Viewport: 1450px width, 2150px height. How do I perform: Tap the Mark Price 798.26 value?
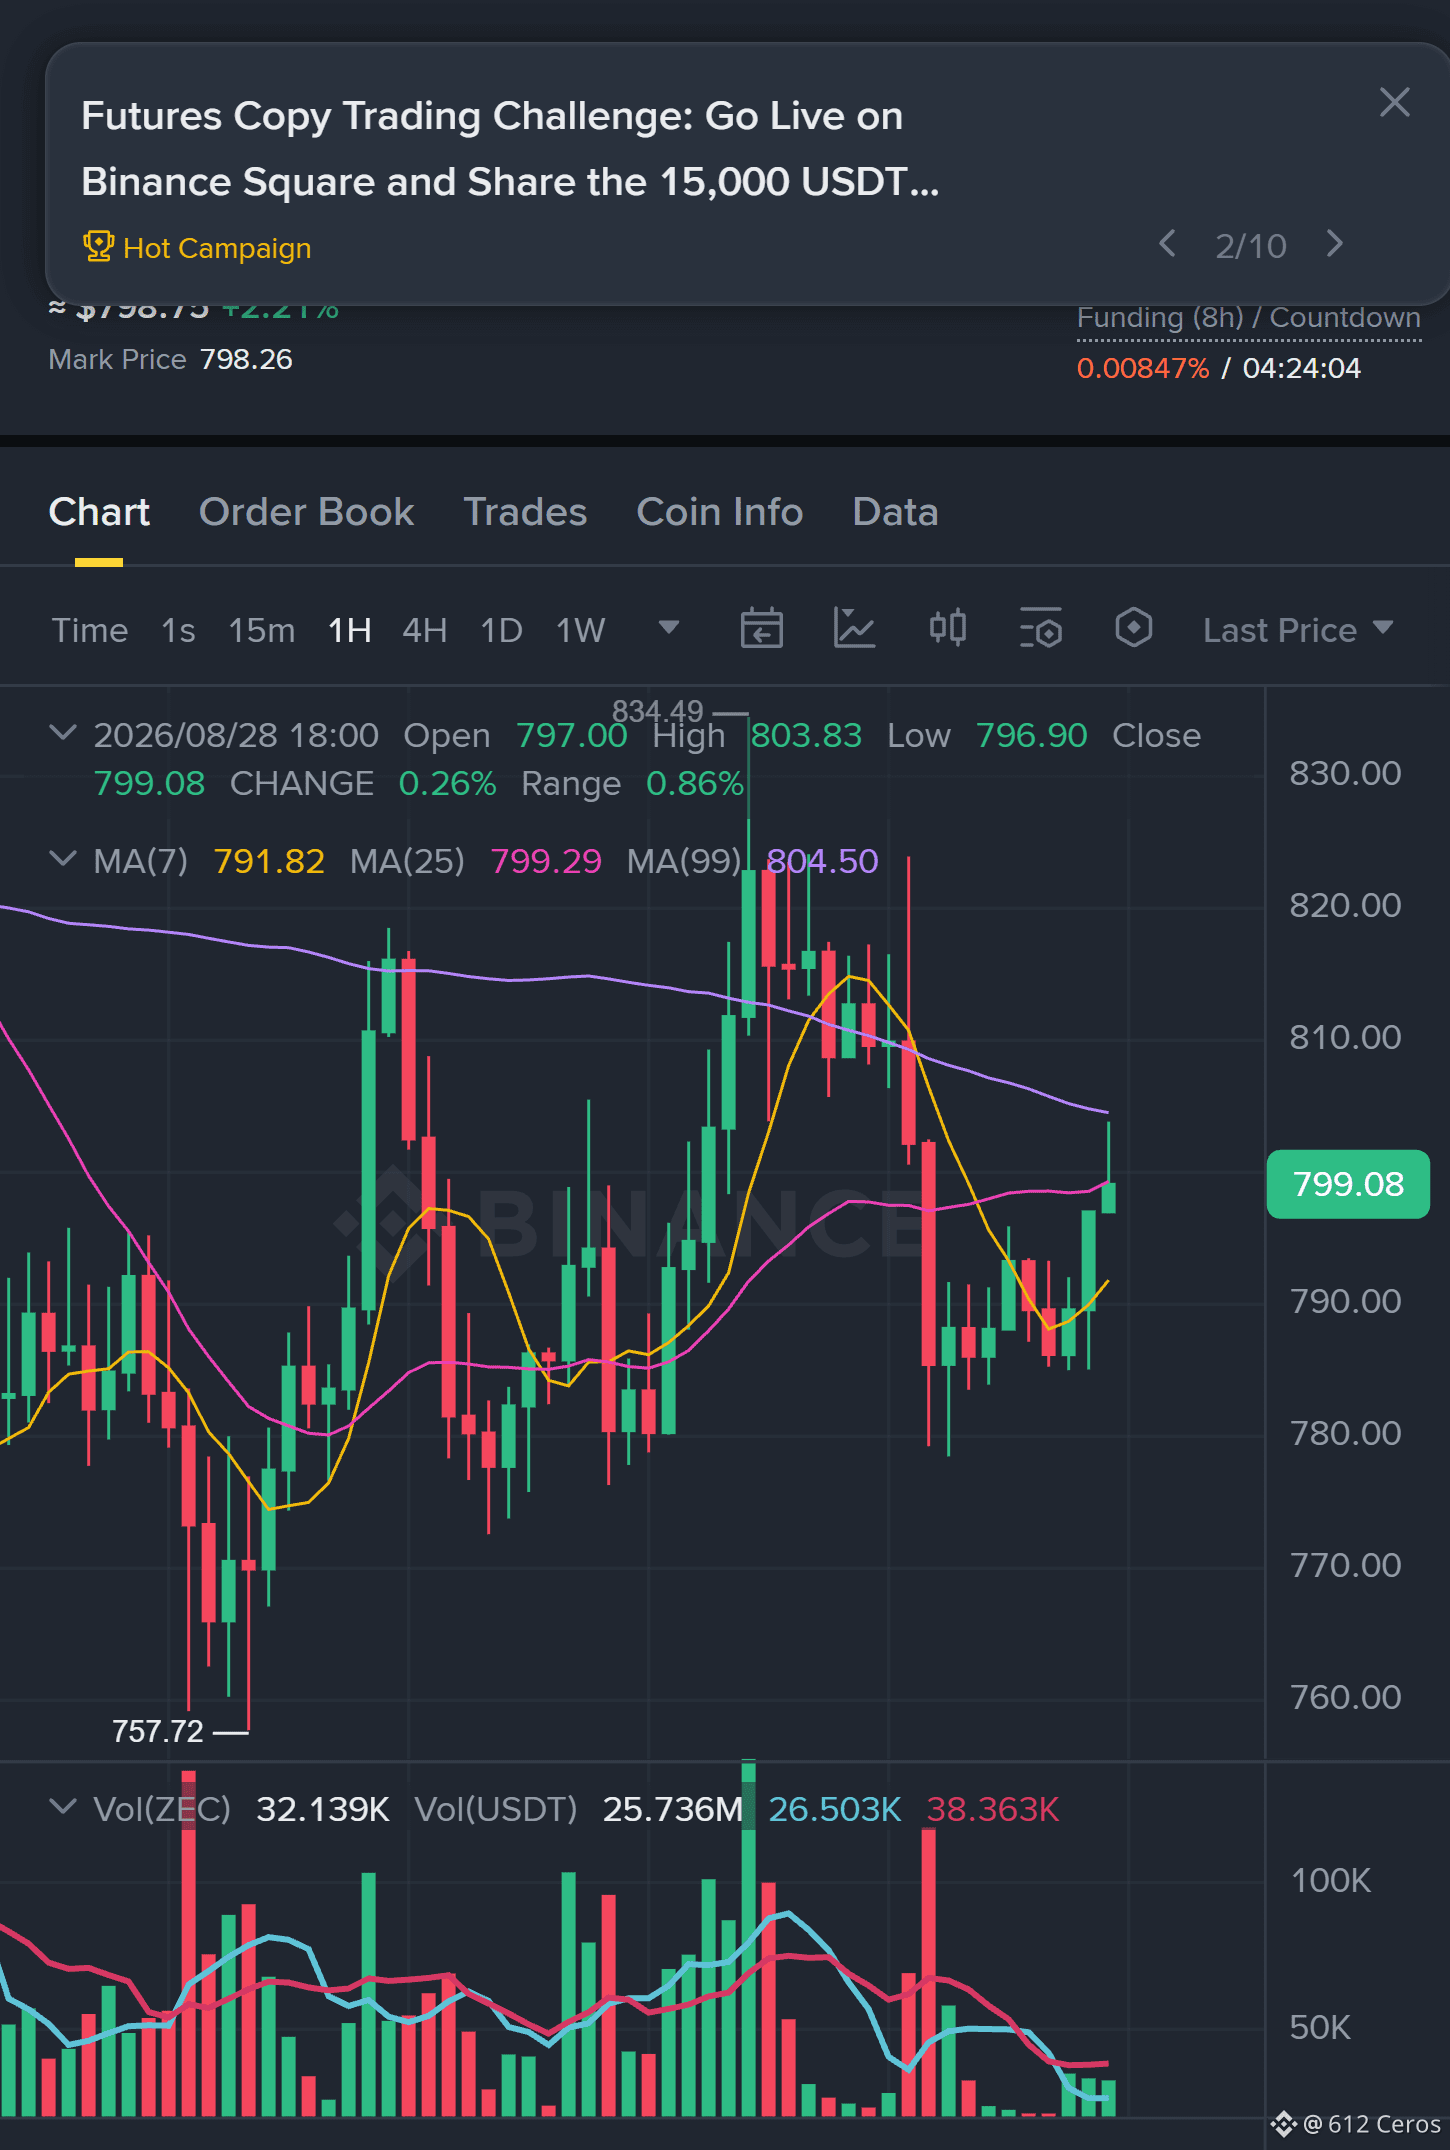click(246, 359)
